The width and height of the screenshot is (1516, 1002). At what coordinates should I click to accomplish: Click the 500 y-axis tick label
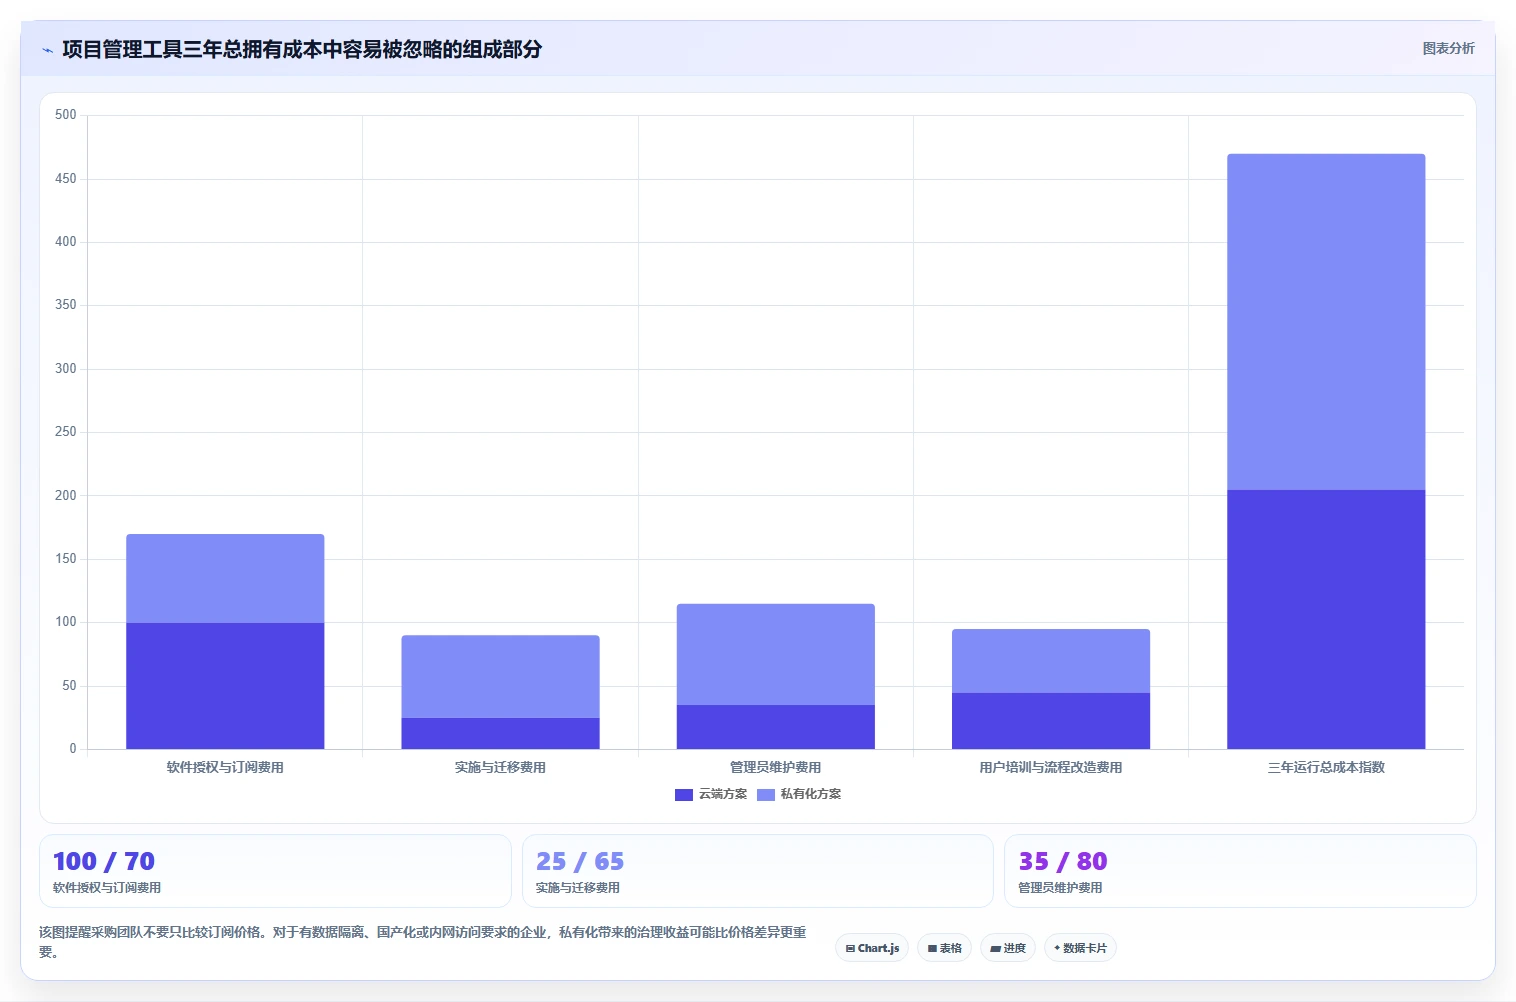tap(66, 115)
